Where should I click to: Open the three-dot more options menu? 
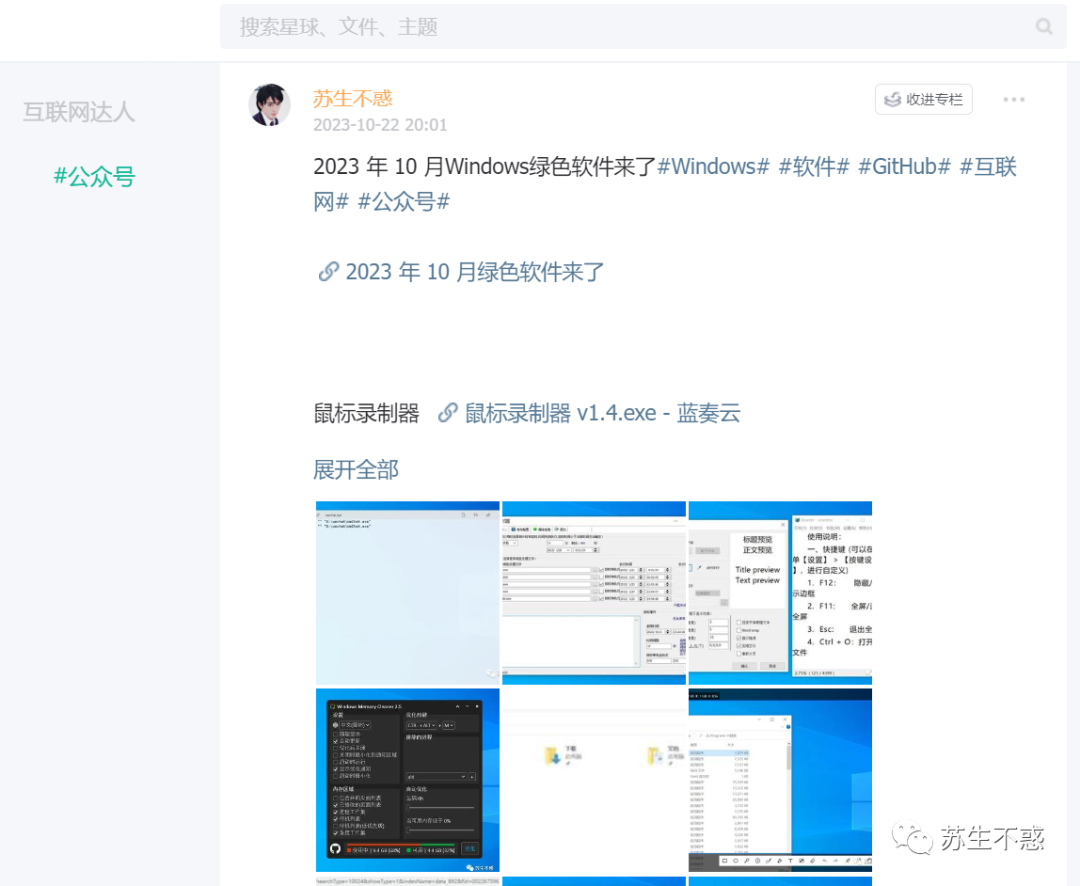click(1013, 100)
